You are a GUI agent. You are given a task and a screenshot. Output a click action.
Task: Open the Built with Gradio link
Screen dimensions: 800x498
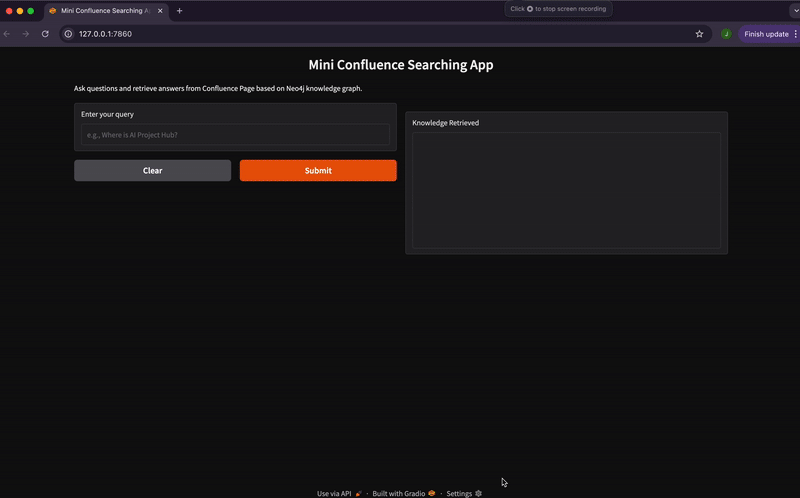pos(404,493)
